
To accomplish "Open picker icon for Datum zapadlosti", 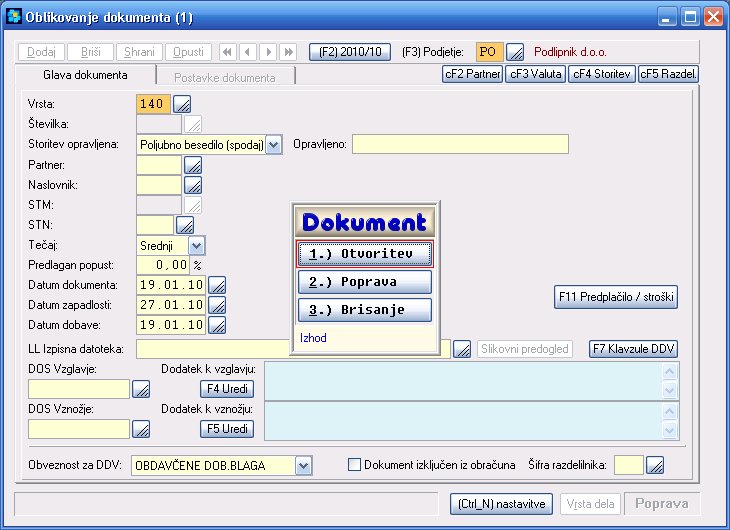I will tap(216, 305).
